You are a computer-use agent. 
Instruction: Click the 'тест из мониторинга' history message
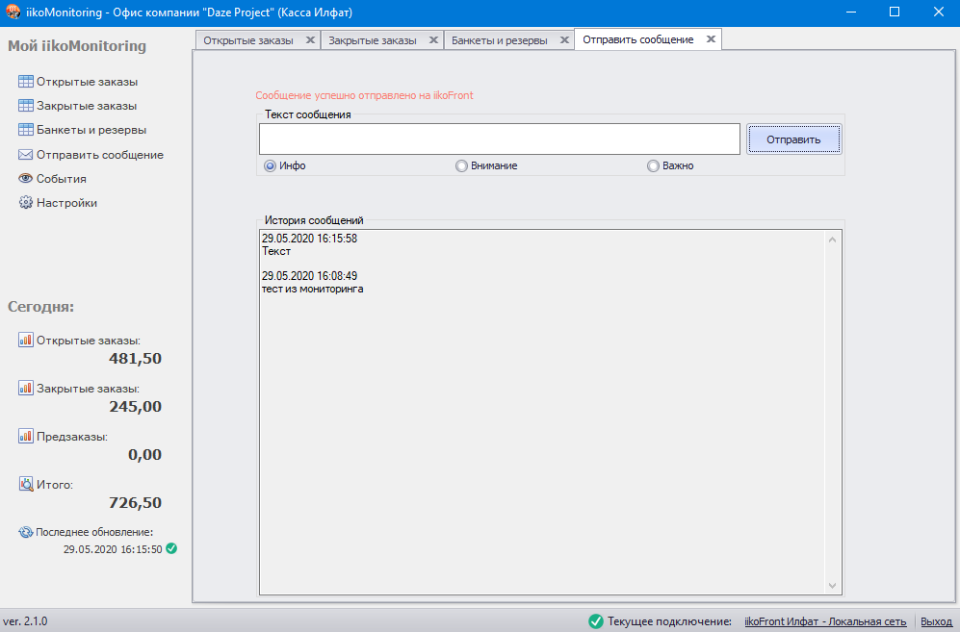click(312, 289)
